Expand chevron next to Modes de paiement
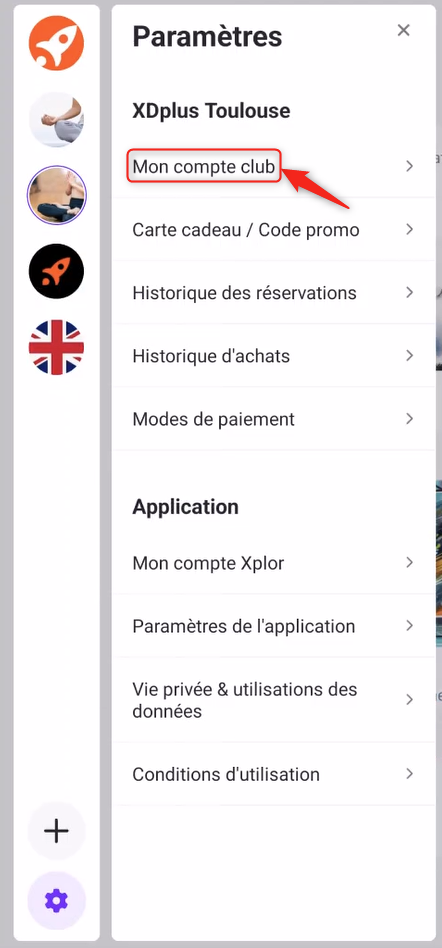 point(409,418)
